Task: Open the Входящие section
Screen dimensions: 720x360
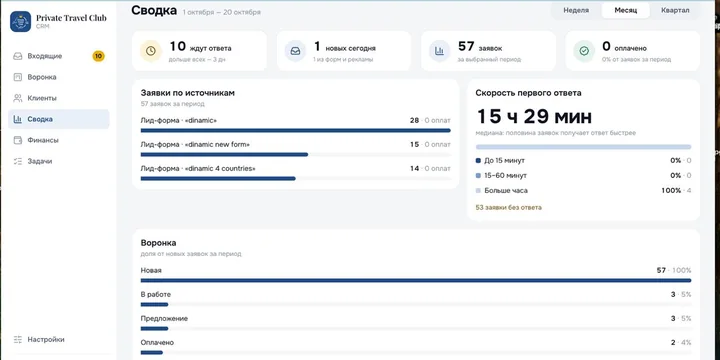Action: tap(59, 56)
